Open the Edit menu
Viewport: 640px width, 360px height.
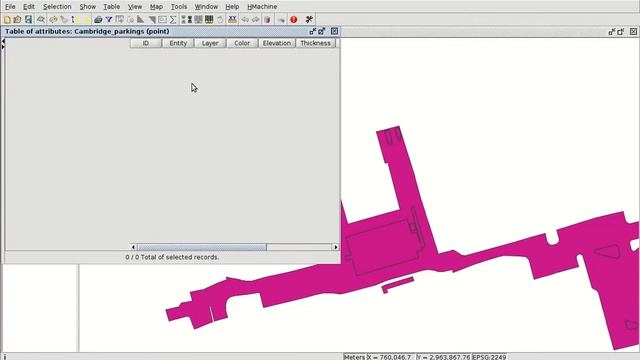29,7
